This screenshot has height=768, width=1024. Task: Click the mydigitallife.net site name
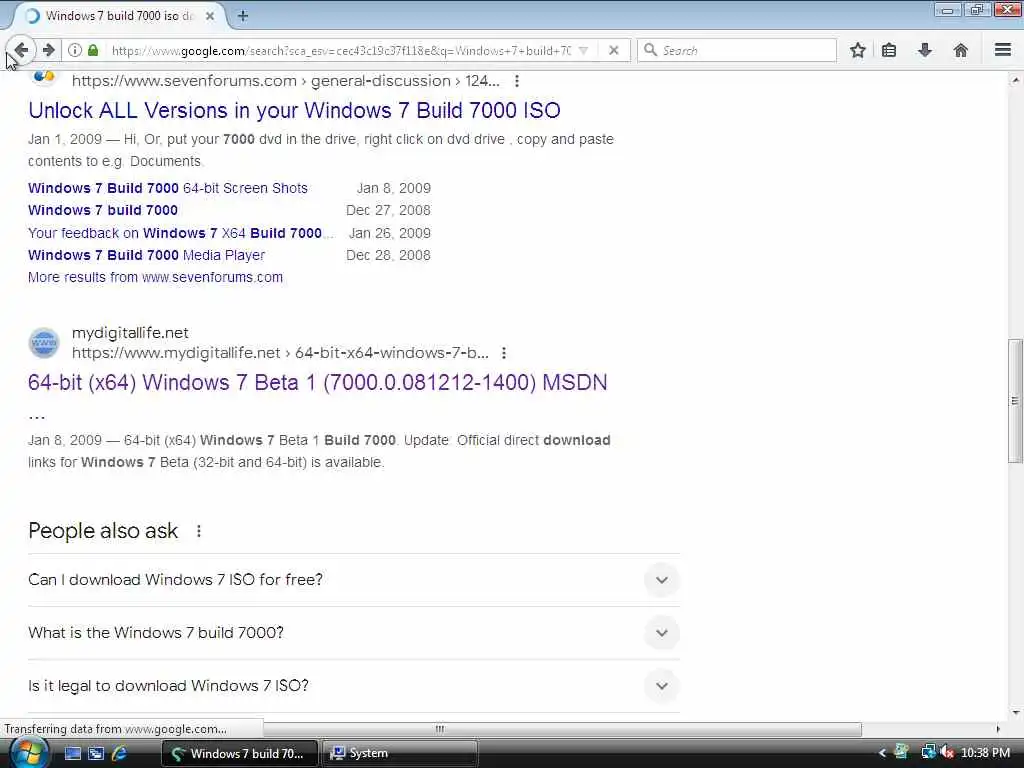130,333
